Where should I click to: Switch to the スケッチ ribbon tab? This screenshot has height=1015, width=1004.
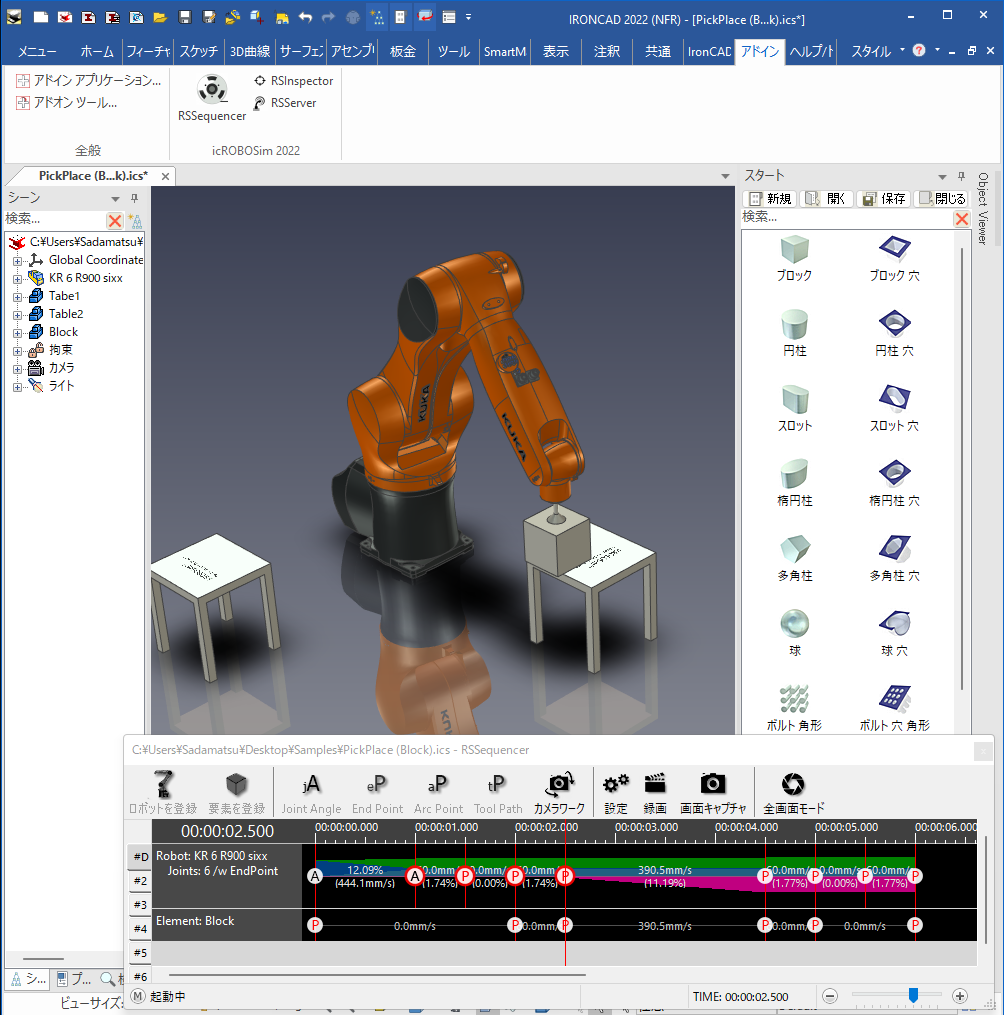198,52
